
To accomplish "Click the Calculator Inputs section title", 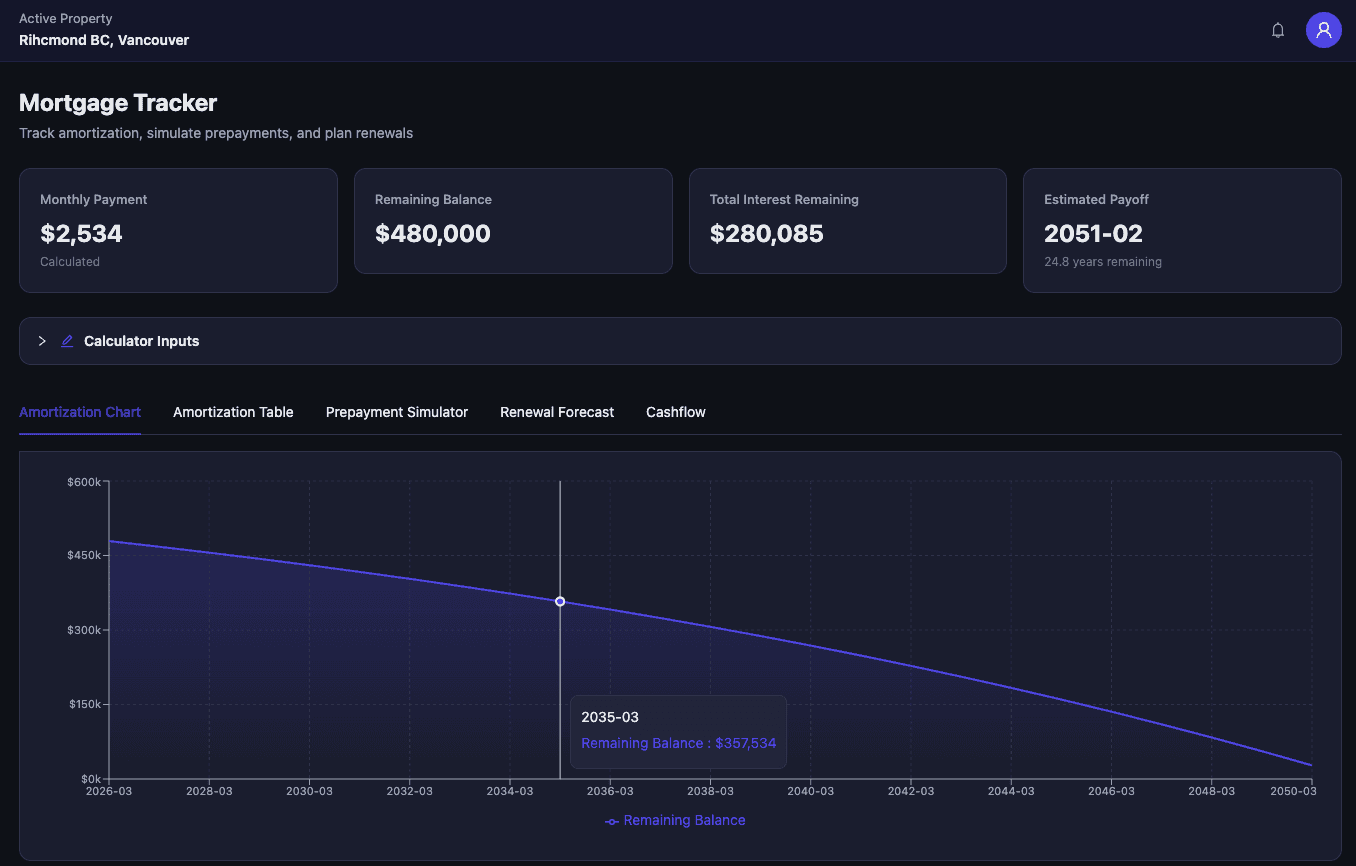I will [x=141, y=341].
